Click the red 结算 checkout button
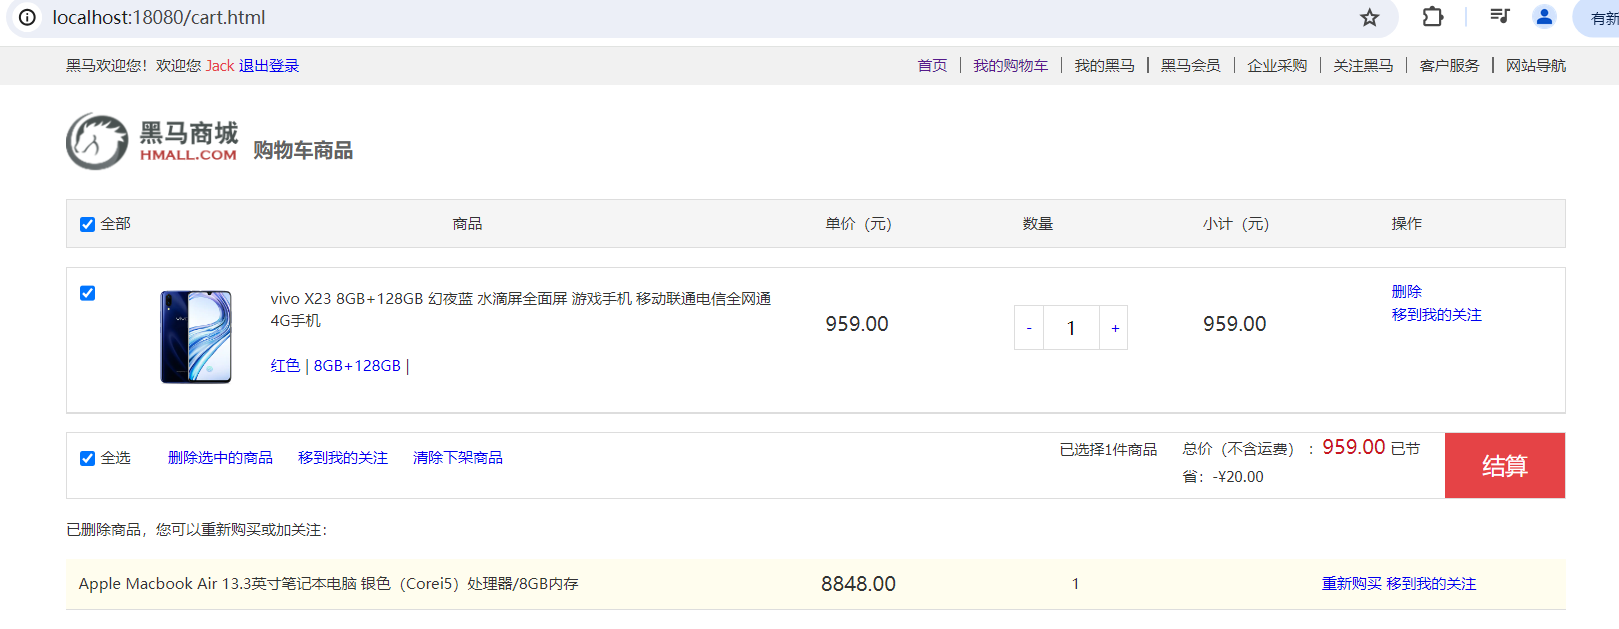The height and width of the screenshot is (629, 1619). [1505, 466]
